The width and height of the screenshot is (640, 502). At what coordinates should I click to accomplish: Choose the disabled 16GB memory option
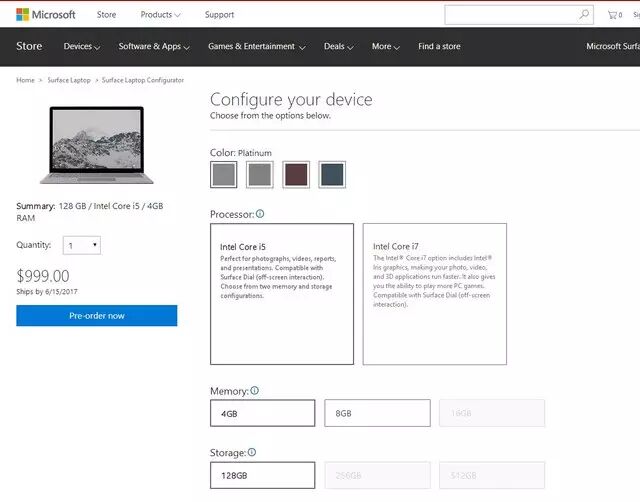point(492,413)
